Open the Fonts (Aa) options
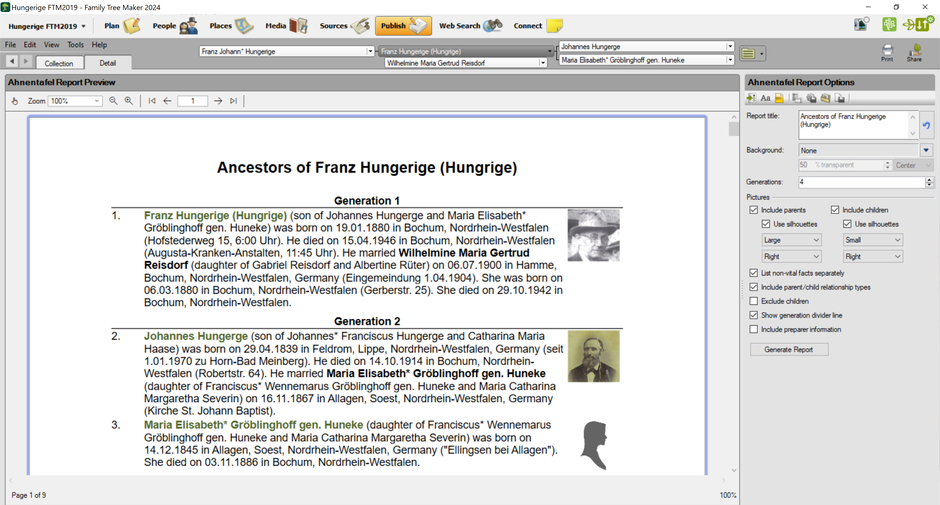Image resolution: width=940 pixels, height=505 pixels. pos(766,98)
